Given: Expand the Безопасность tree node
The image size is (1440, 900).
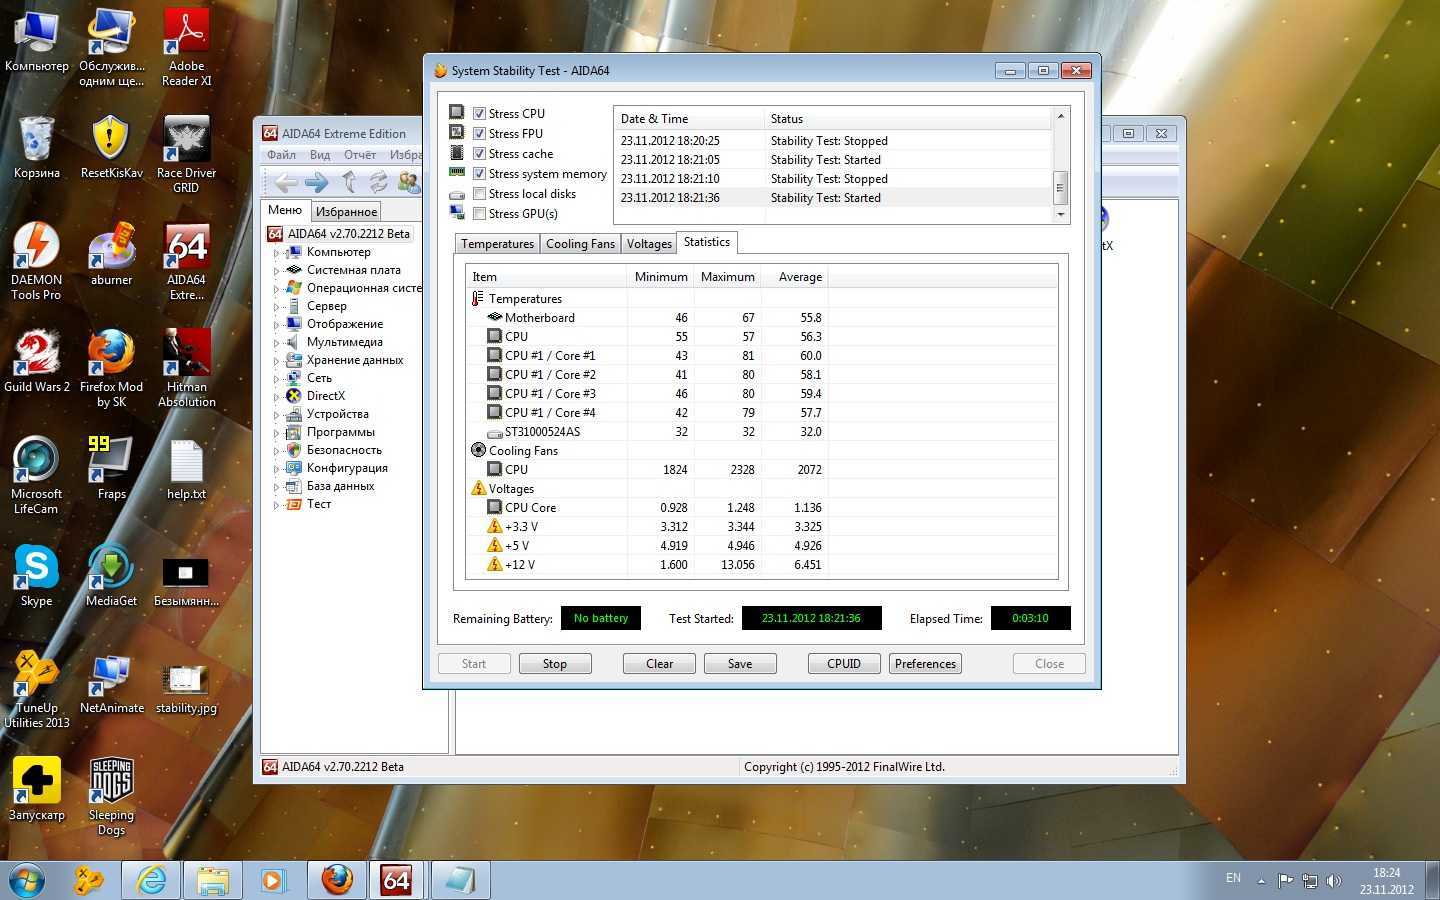Looking at the screenshot, I should click(x=277, y=451).
